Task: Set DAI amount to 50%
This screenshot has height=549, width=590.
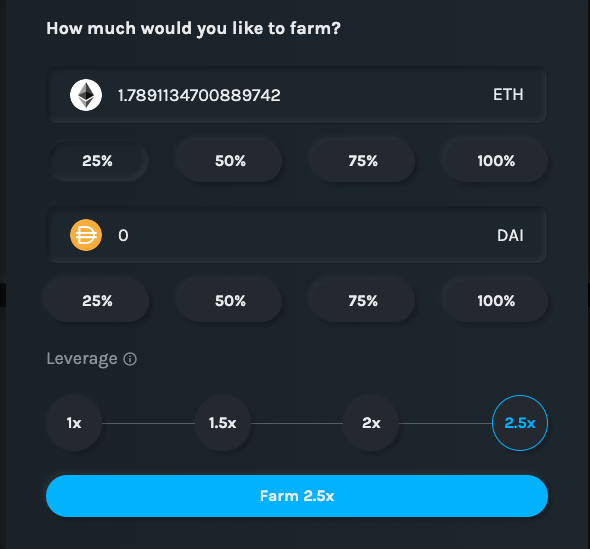Action: 230,301
